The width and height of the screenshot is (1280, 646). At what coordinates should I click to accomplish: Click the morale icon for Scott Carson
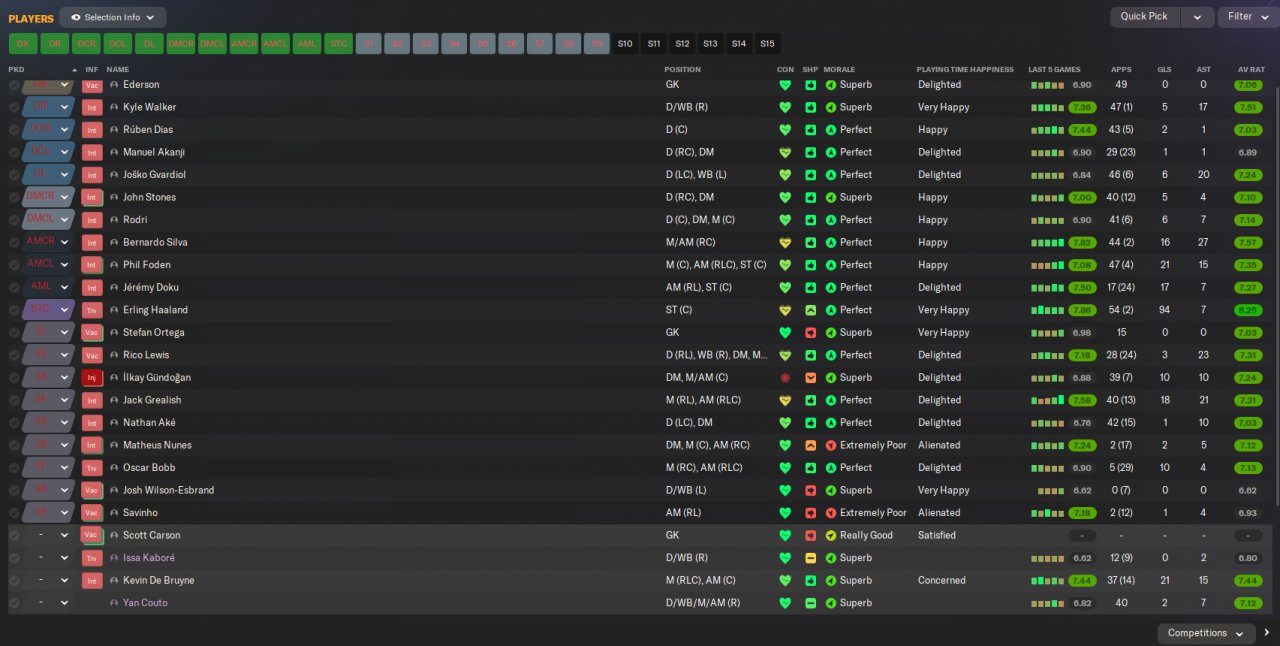click(831, 535)
